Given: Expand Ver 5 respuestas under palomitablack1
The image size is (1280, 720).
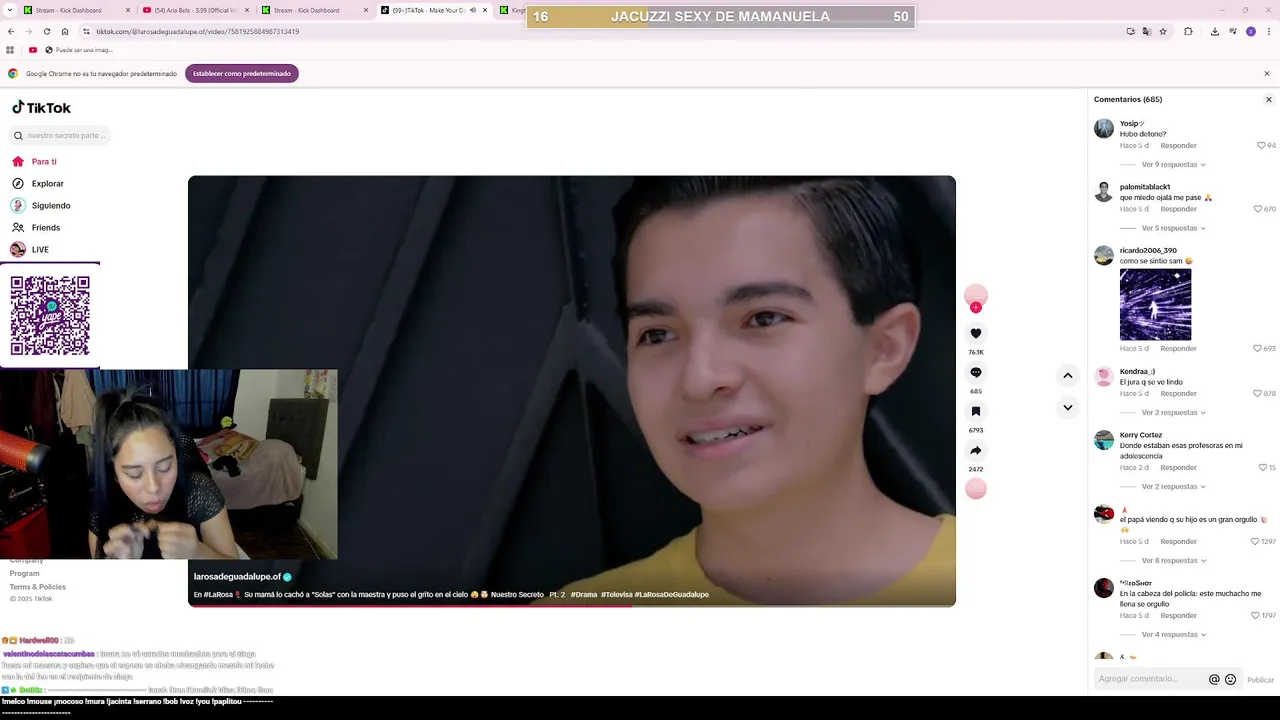Looking at the screenshot, I should 1173,228.
